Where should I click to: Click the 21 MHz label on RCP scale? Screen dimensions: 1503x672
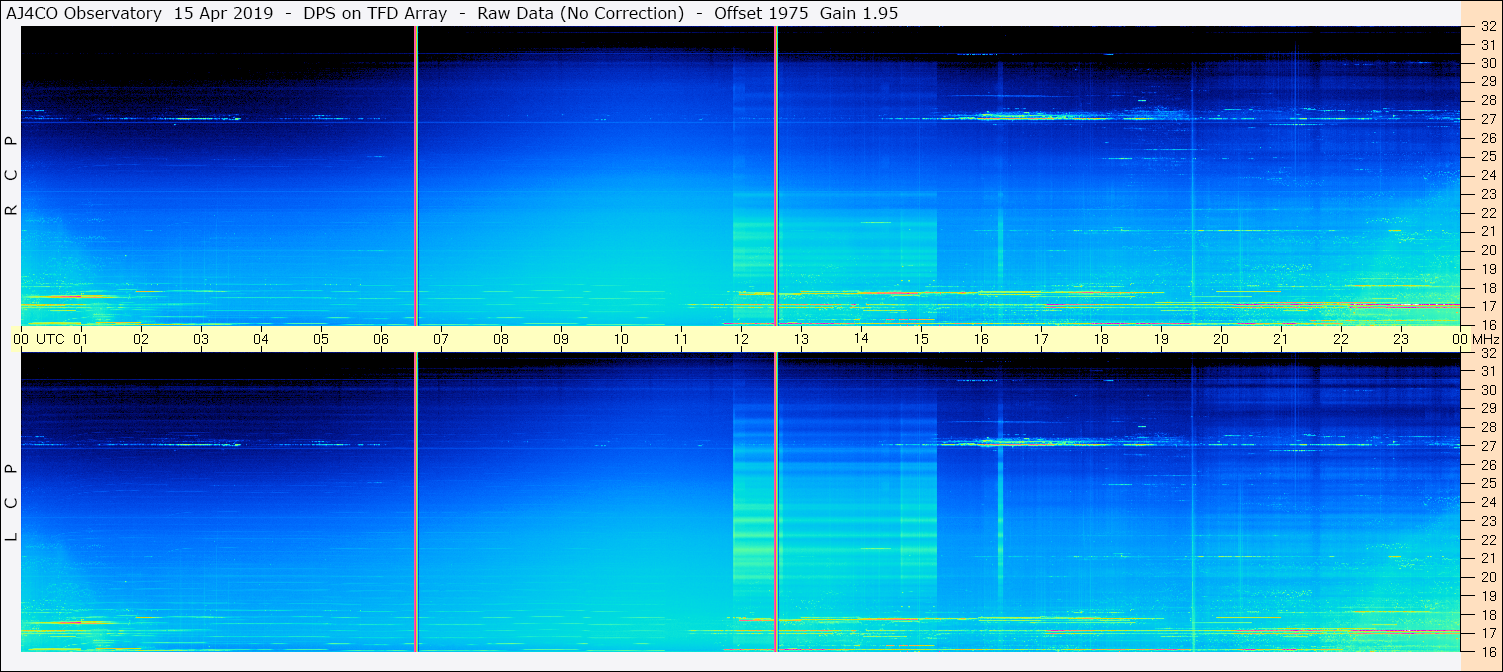[x=1487, y=231]
